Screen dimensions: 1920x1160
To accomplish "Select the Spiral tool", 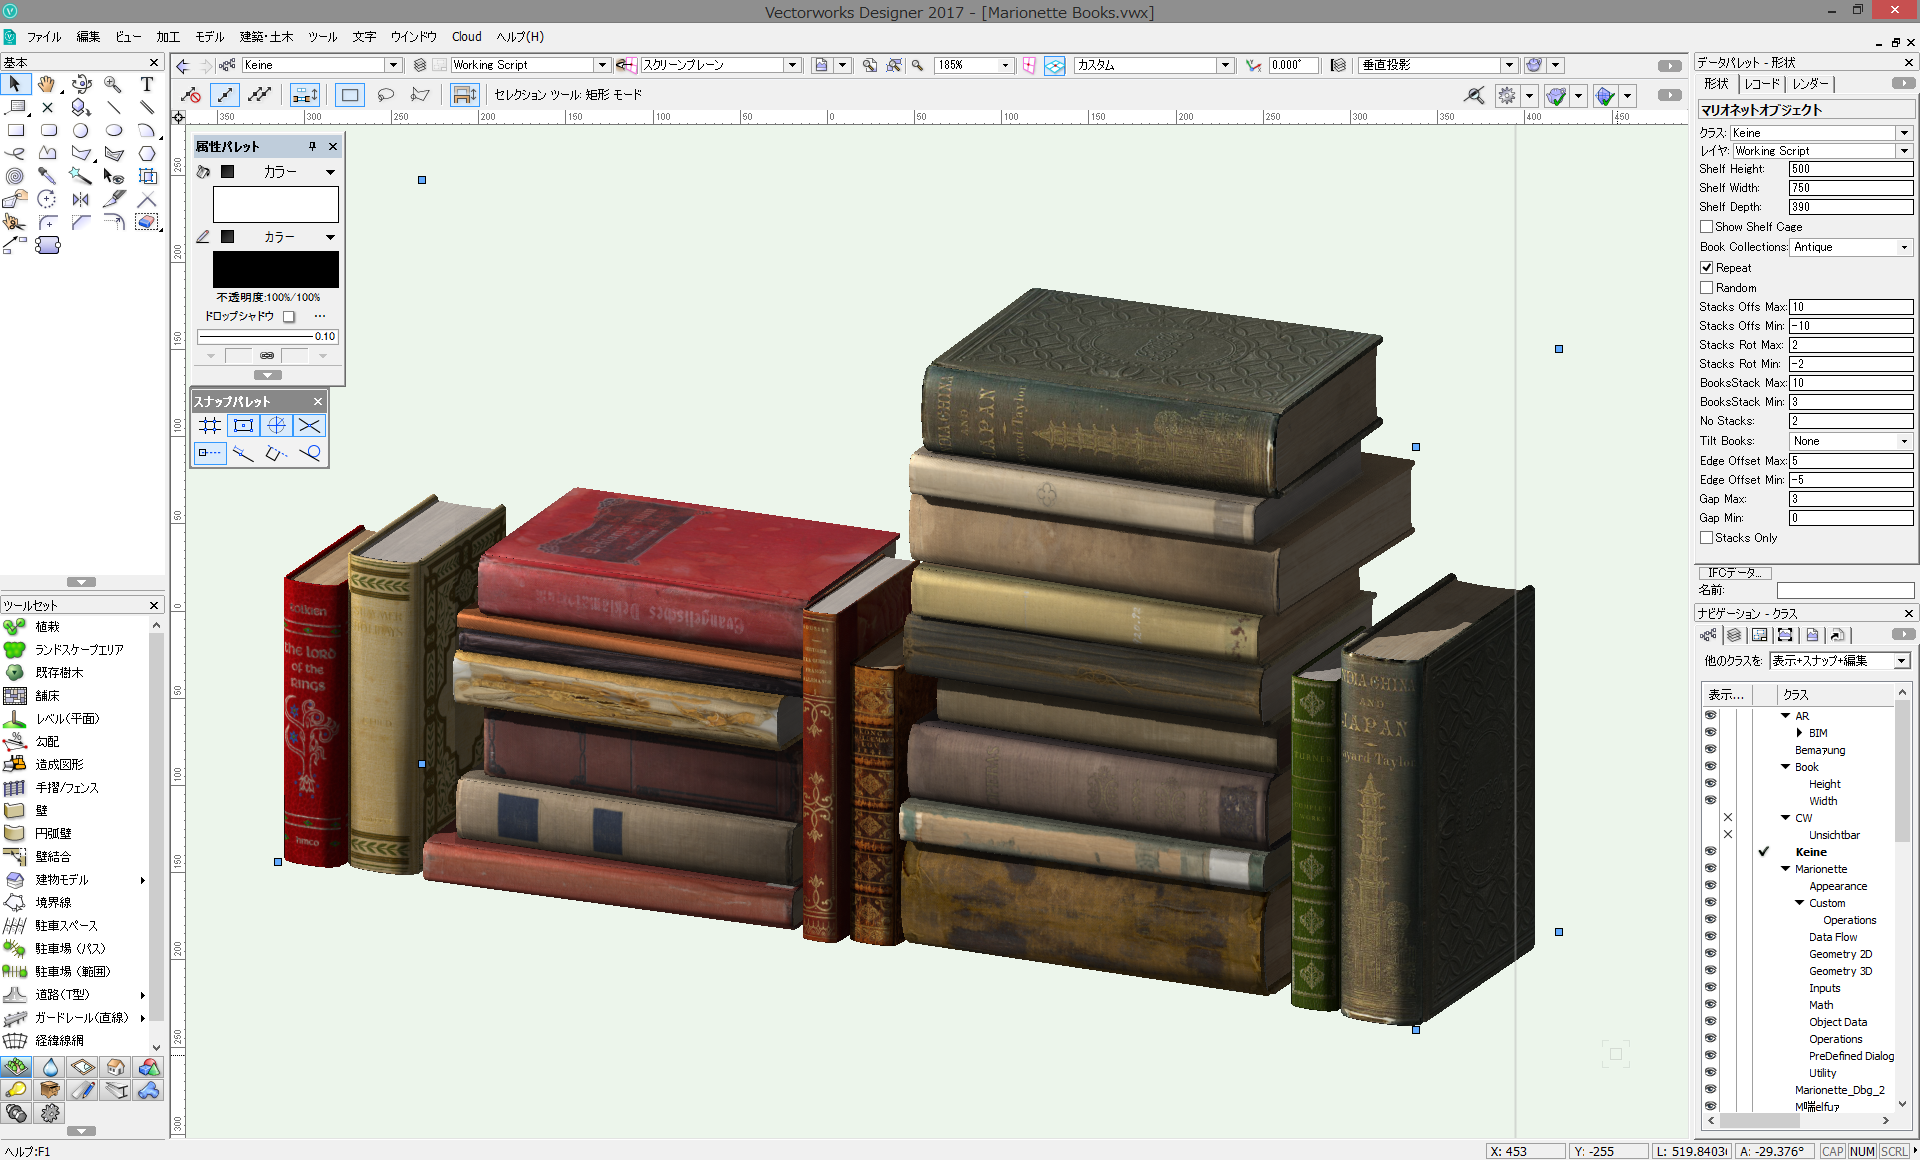I will tap(14, 176).
